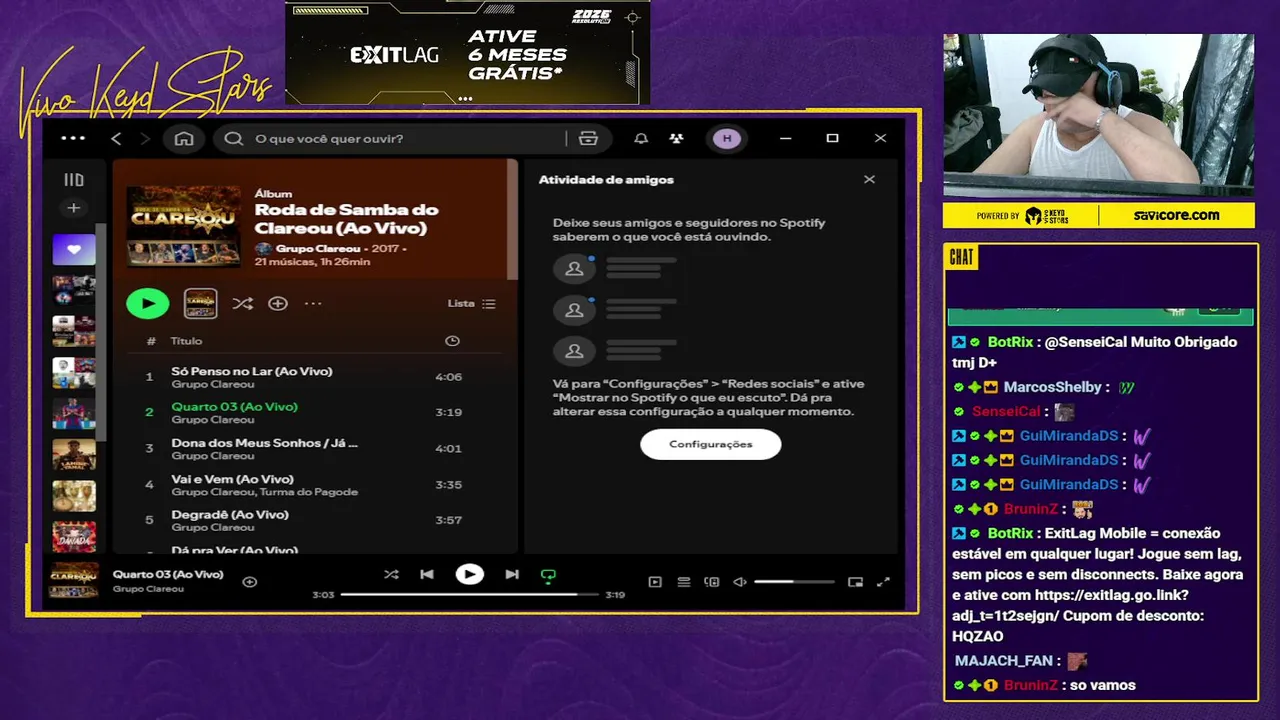Skip to the previous track
This screenshot has height=720, width=1280.
click(x=427, y=574)
